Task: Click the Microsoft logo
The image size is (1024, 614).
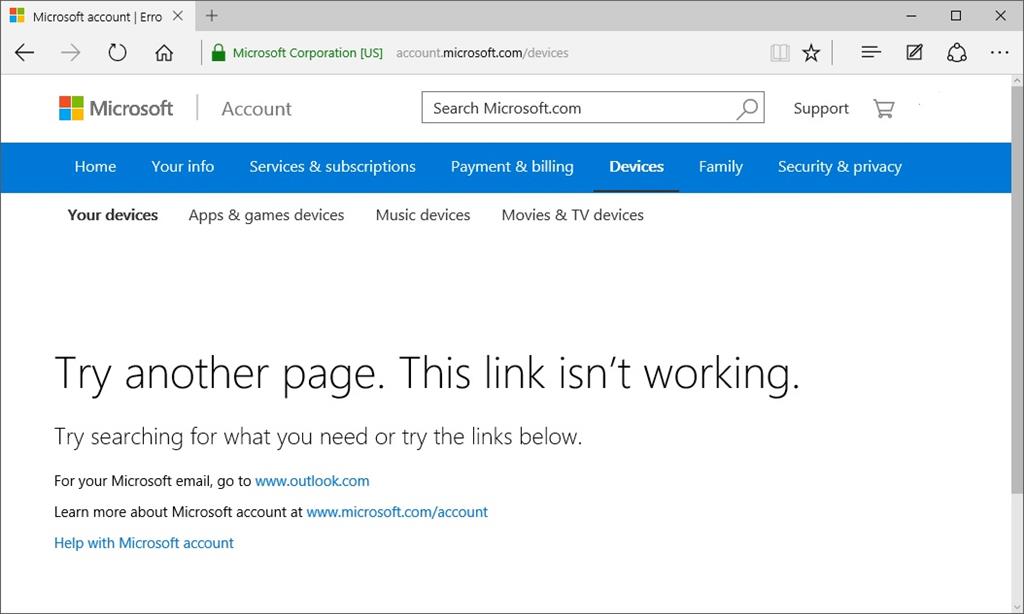Action: (116, 108)
